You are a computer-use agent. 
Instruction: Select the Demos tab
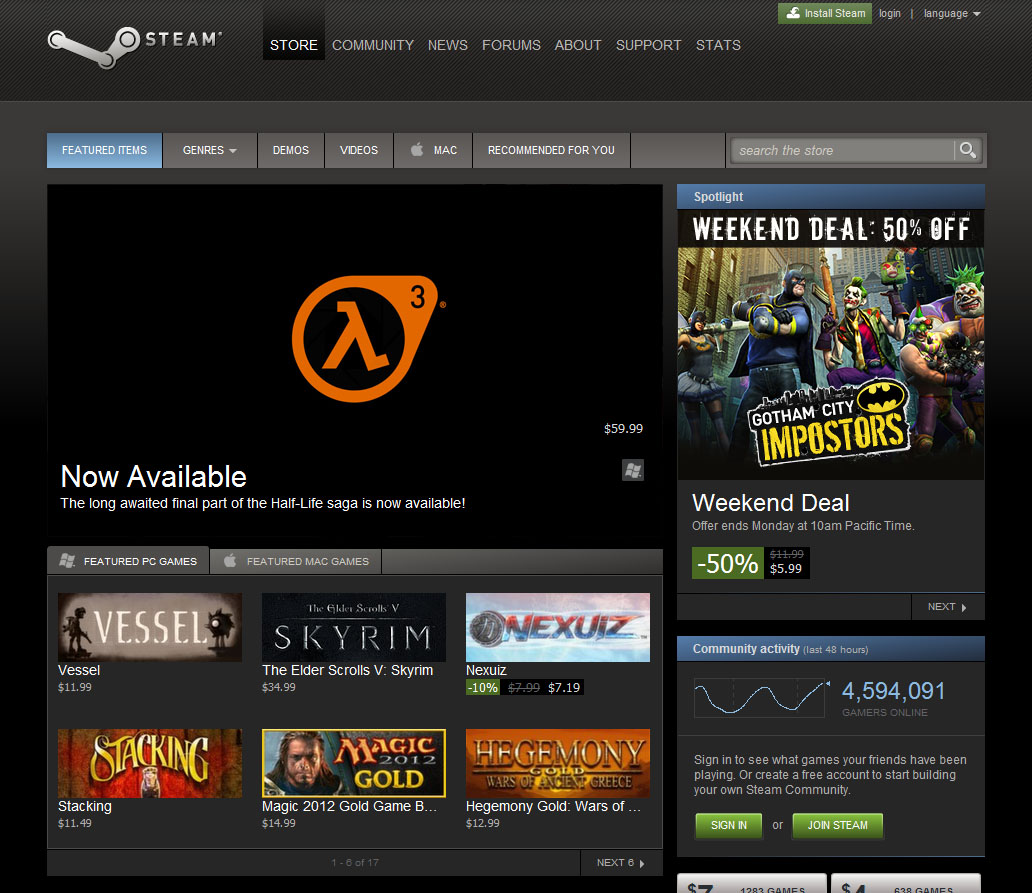tap(290, 150)
